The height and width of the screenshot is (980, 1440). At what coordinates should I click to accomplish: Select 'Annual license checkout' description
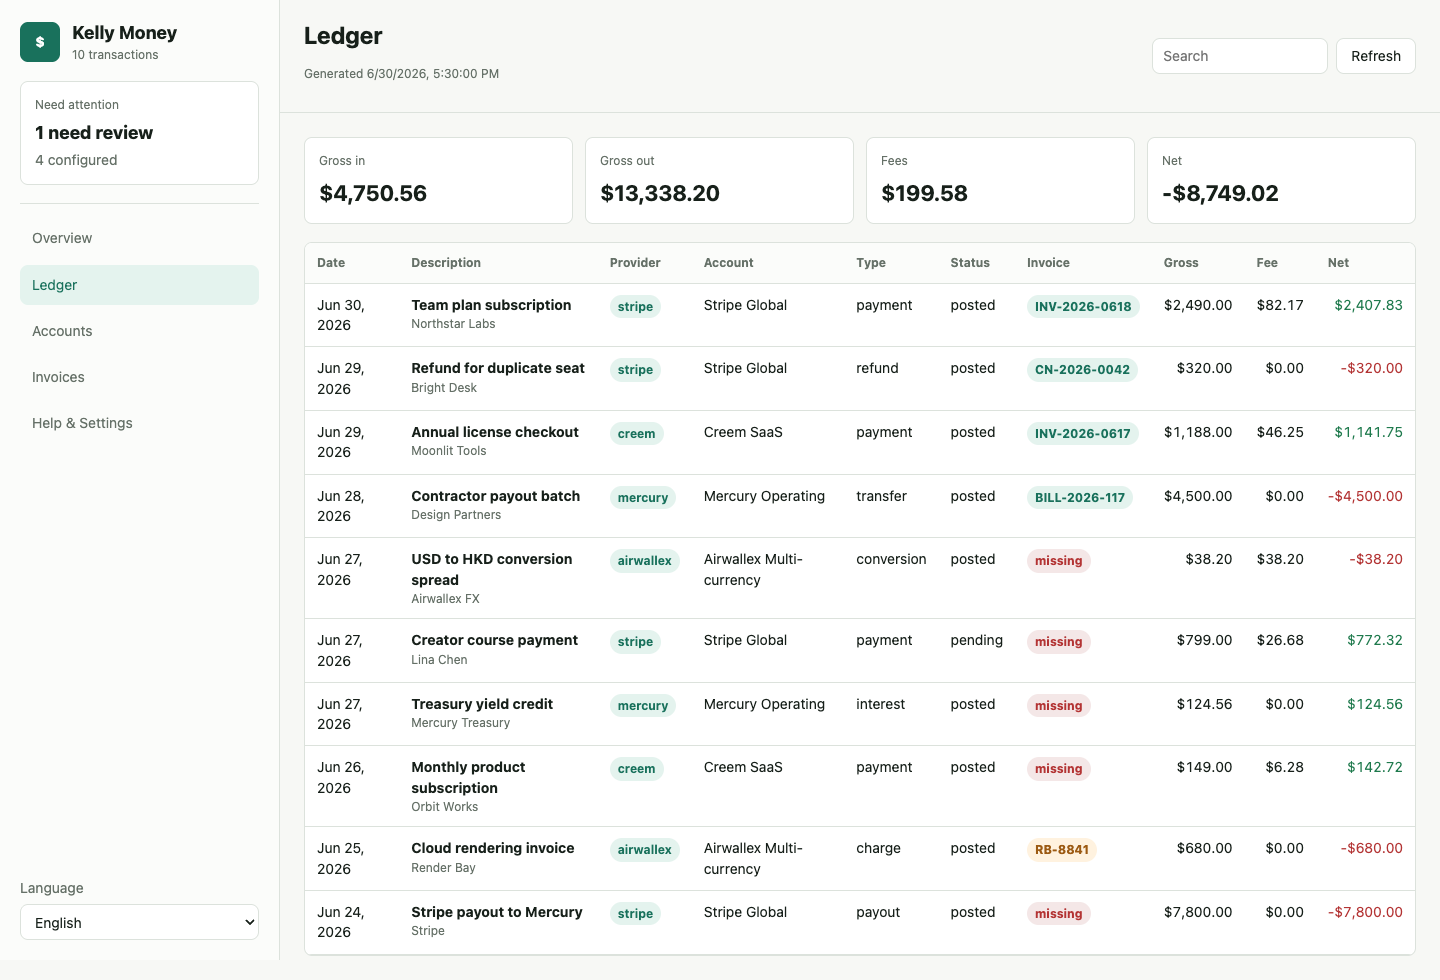pyautogui.click(x=495, y=432)
